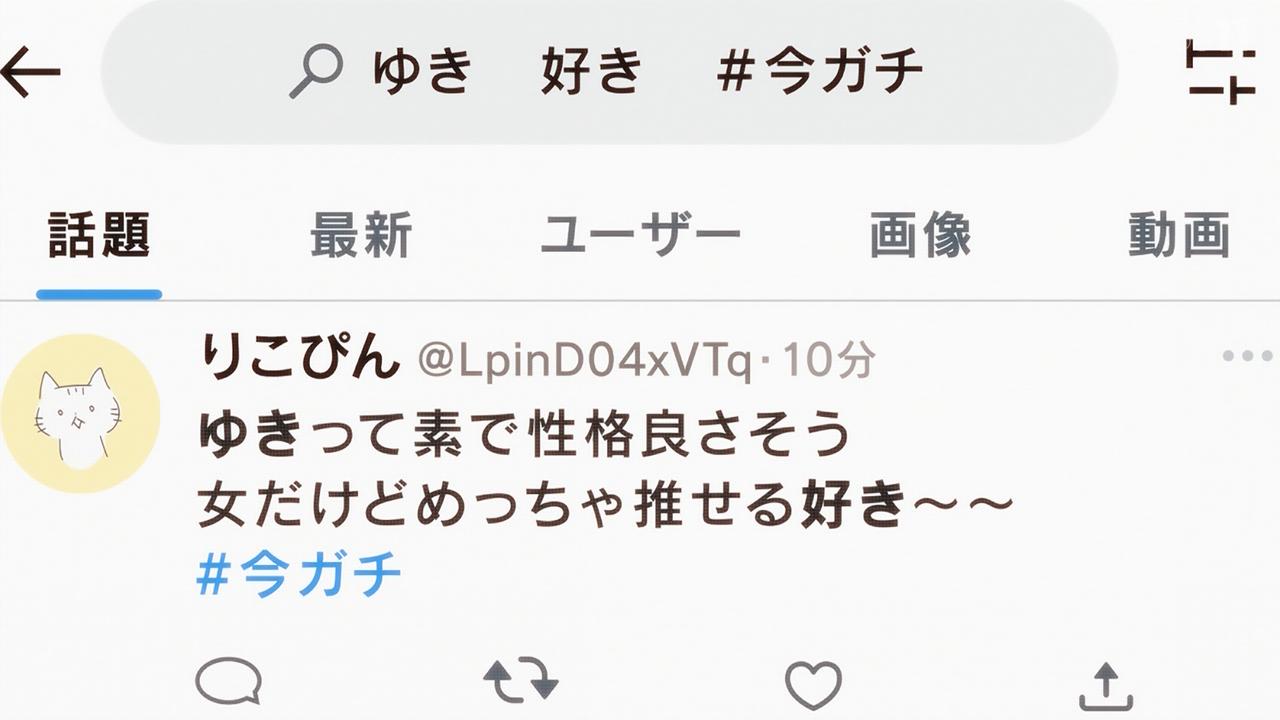Open the tweet text ゆきって素で性格良さそう
Viewport: 1280px width, 720px height.
[x=525, y=434]
